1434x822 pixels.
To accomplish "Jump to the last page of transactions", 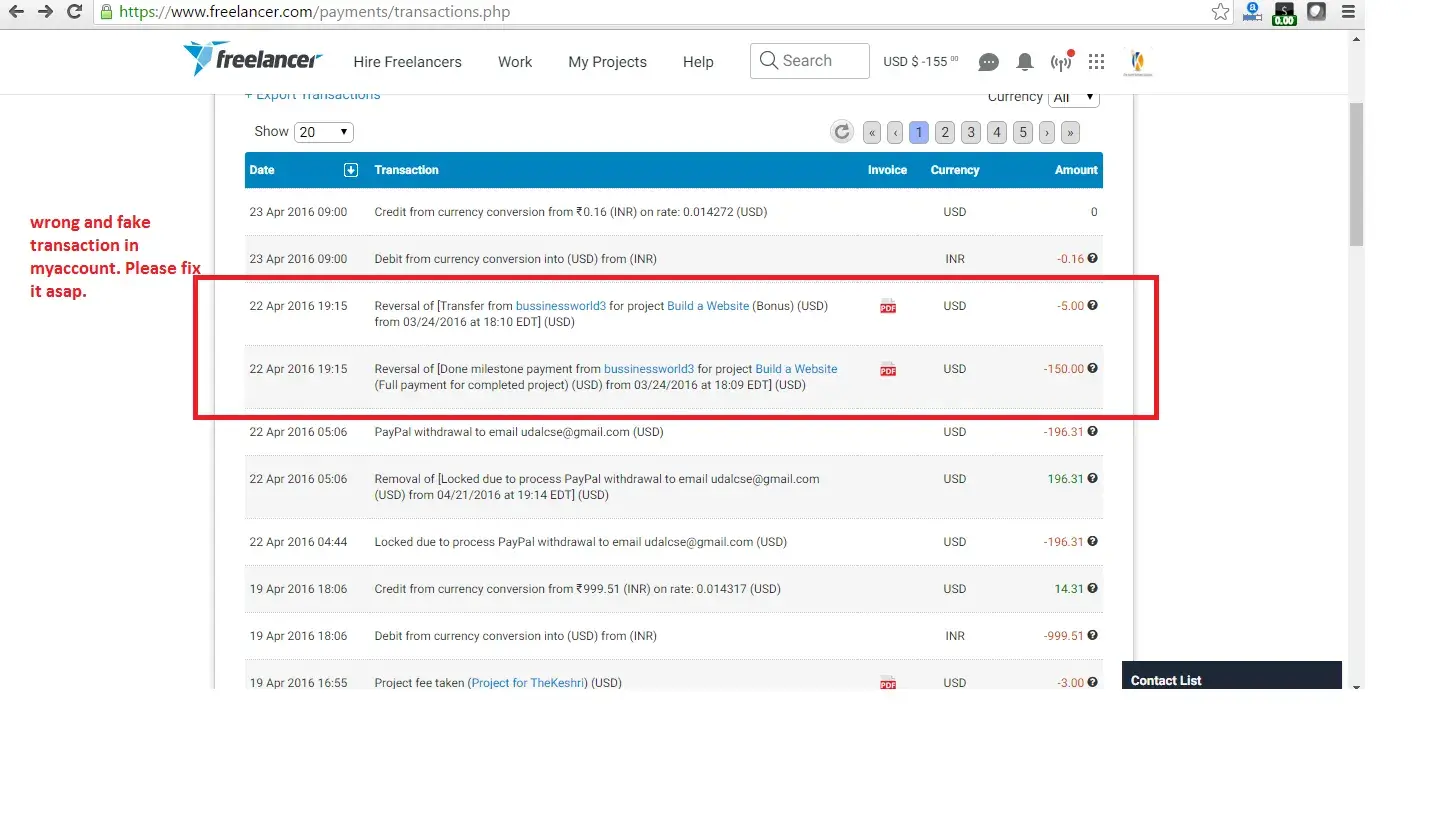I will [x=1070, y=132].
